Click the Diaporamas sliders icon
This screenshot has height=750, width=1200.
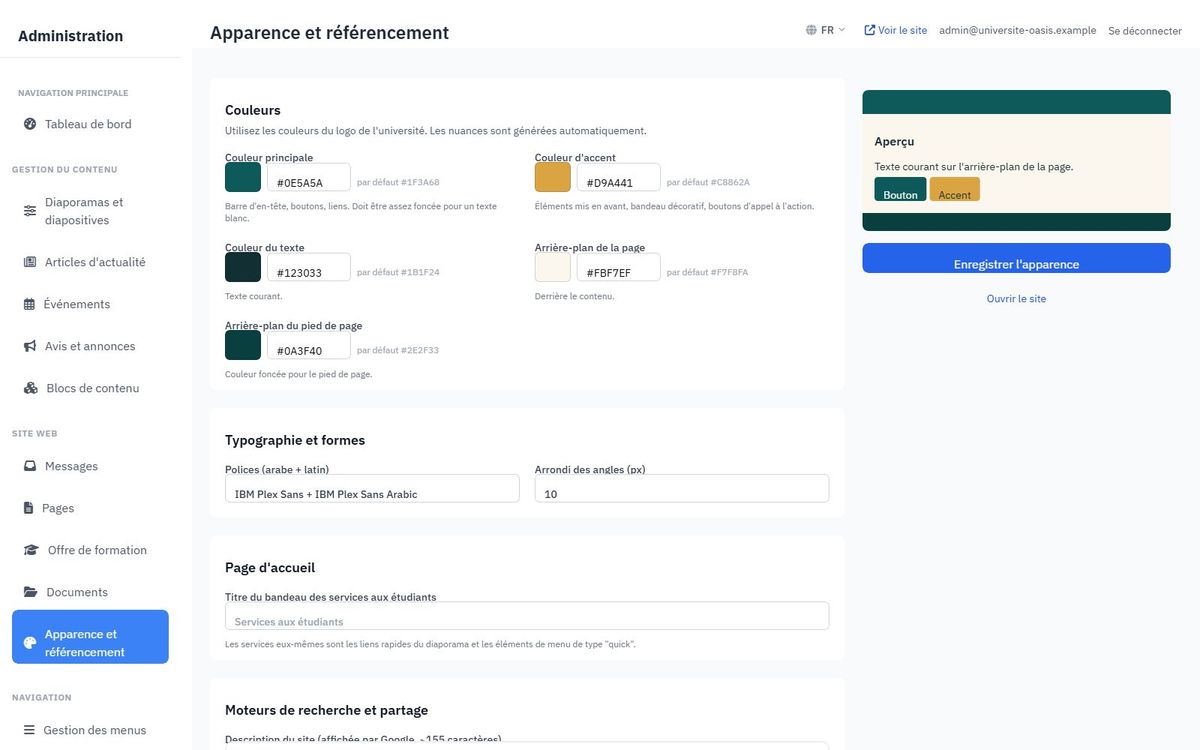[x=30, y=211]
